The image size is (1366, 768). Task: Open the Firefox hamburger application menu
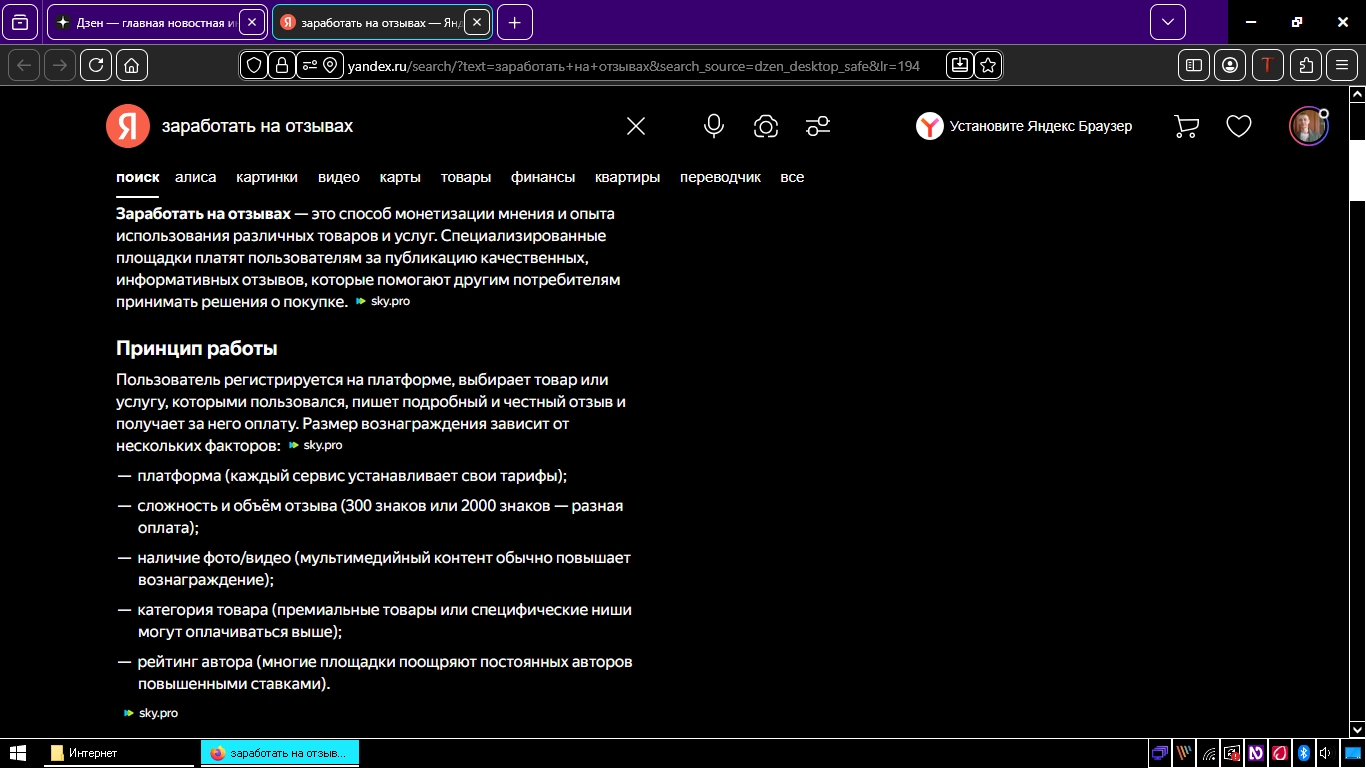tap(1342, 65)
